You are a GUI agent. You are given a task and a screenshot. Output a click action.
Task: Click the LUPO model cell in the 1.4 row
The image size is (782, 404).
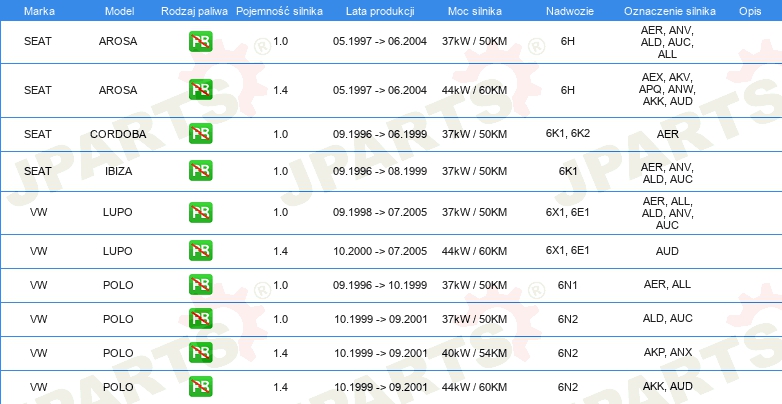[118, 251]
